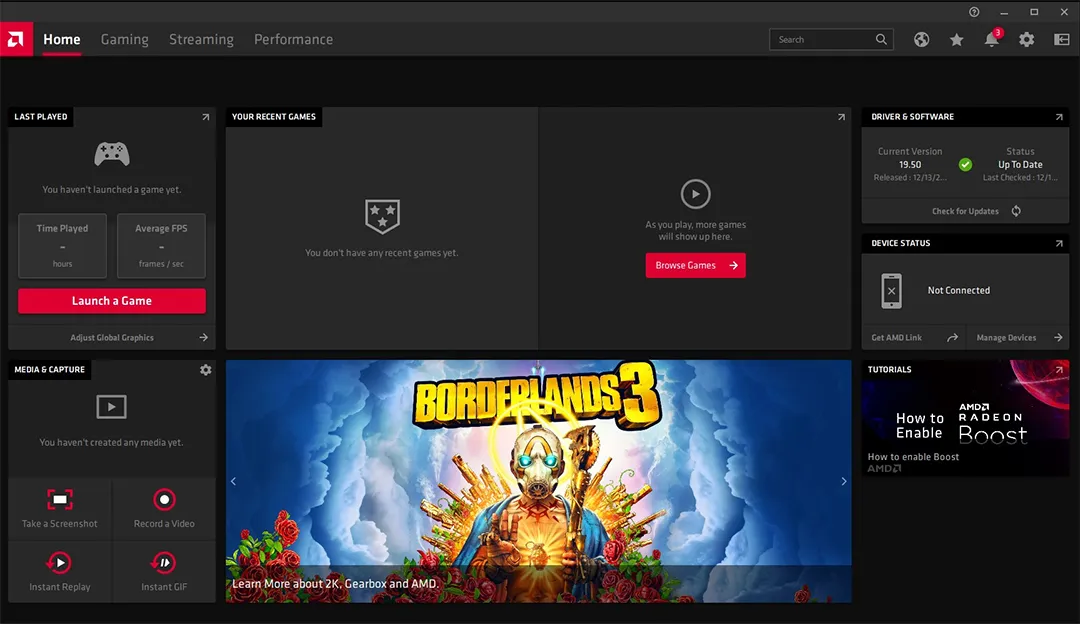
Task: Click the favorites star icon
Action: 957,40
